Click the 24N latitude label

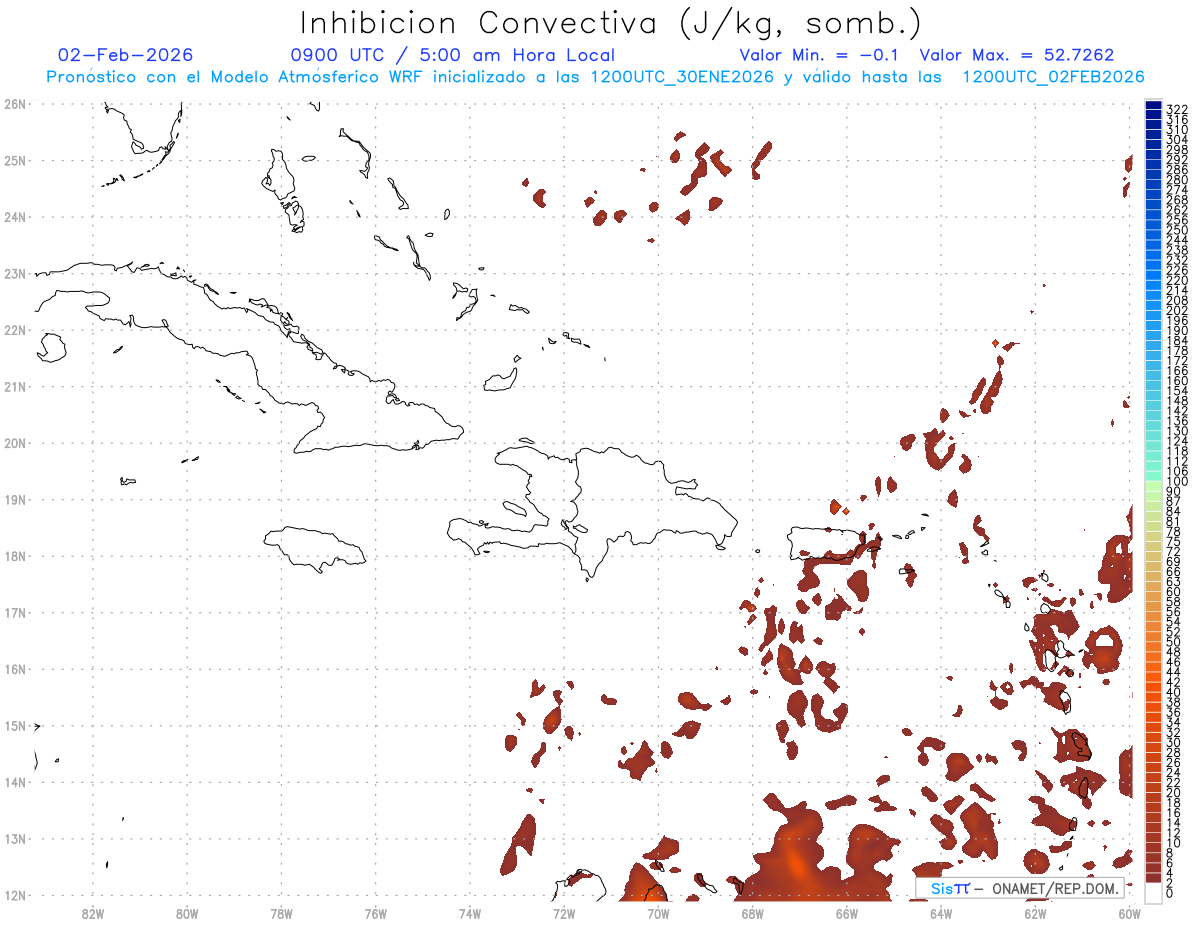click(16, 217)
